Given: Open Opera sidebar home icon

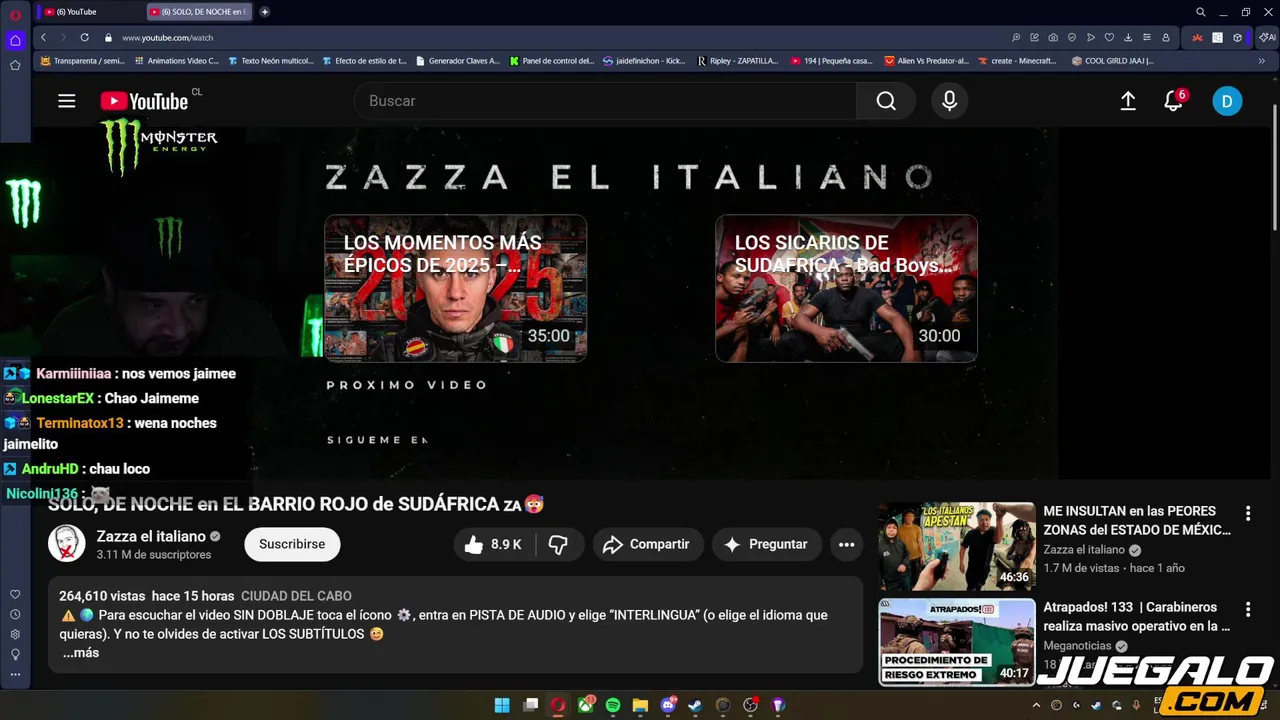Looking at the screenshot, I should pyautogui.click(x=15, y=41).
